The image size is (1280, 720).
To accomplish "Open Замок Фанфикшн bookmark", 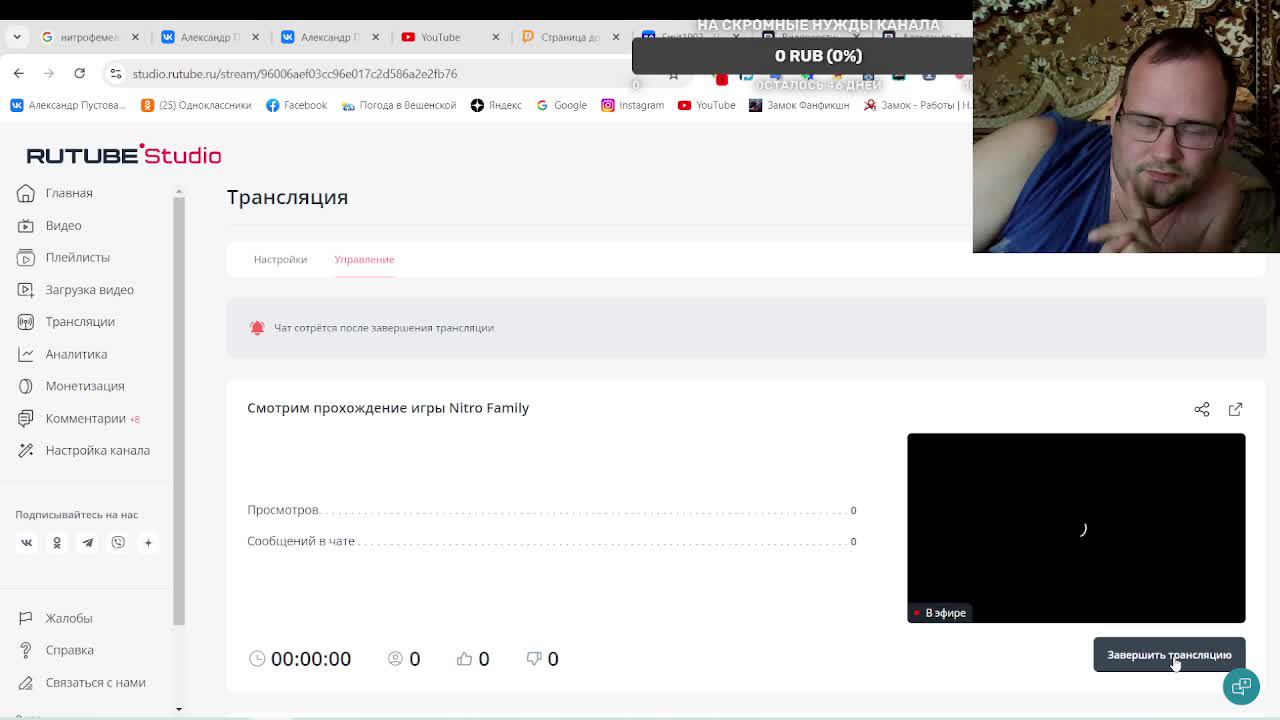I will tap(799, 105).
